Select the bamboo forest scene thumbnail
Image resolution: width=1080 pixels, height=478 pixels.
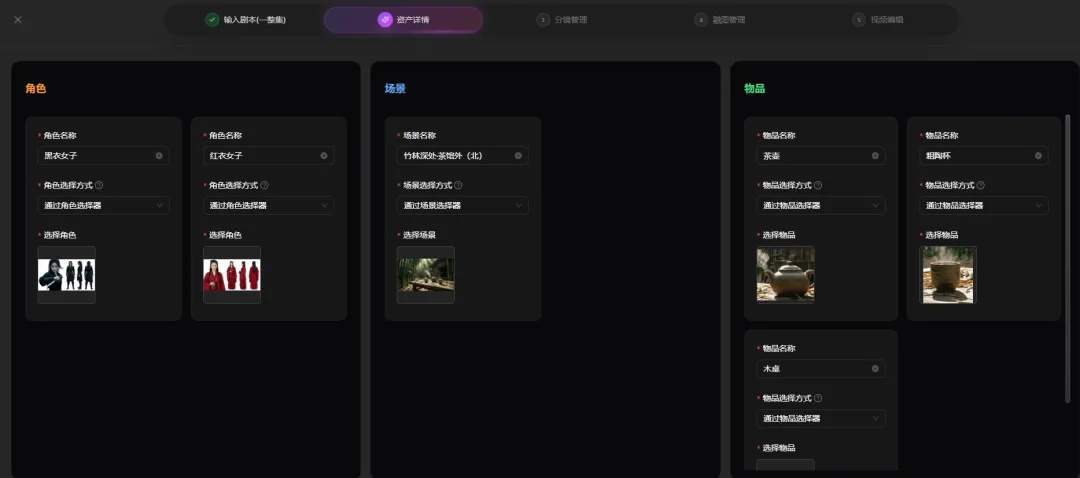pyautogui.click(x=426, y=275)
